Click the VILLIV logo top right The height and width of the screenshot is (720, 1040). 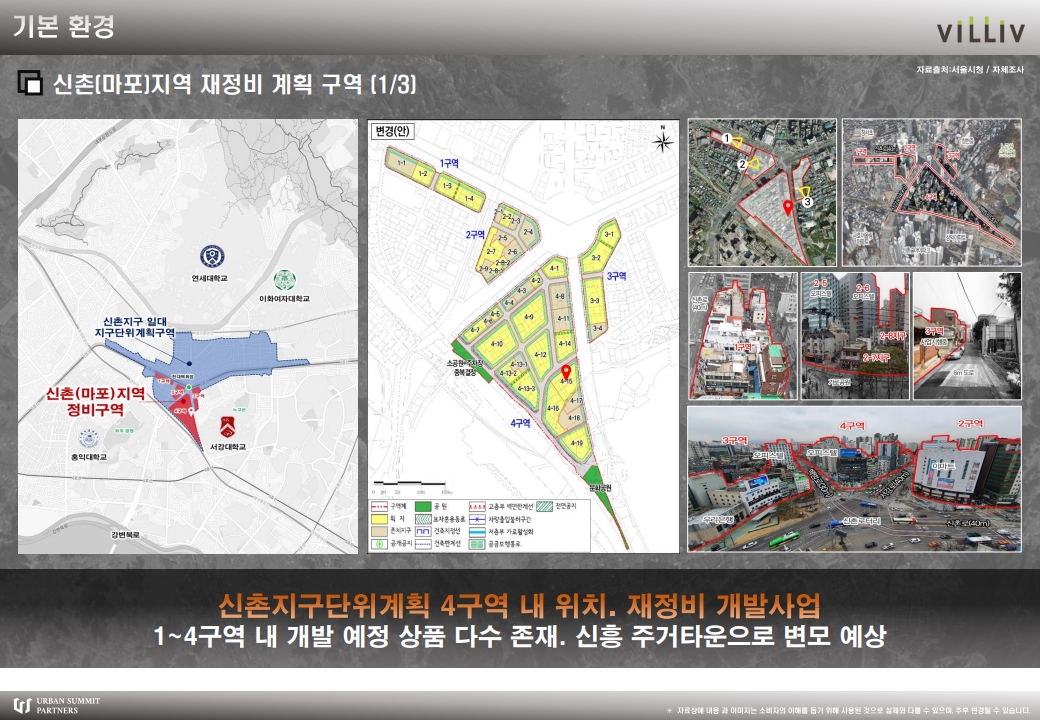pos(983,30)
